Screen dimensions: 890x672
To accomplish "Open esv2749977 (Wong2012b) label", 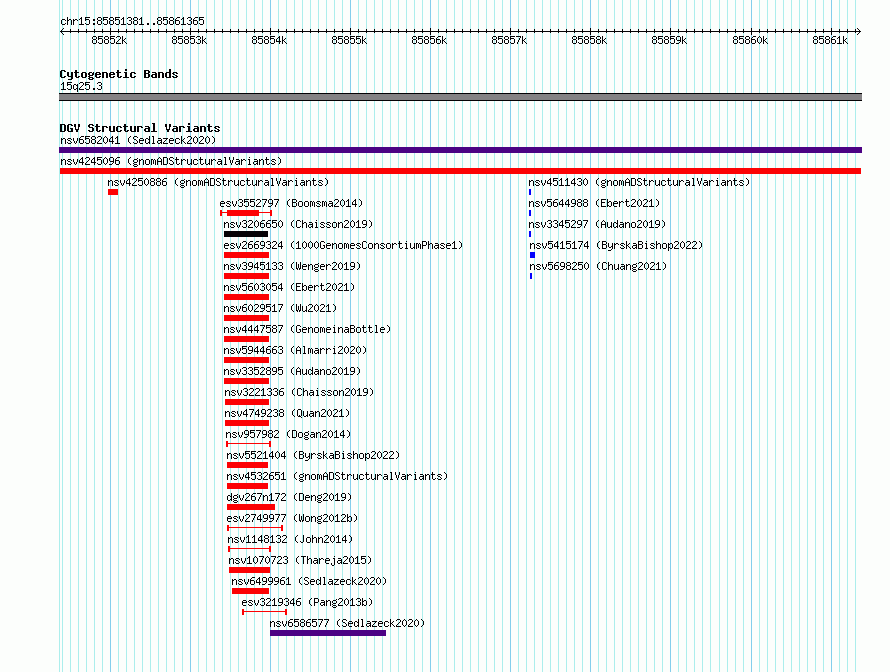I will [x=292, y=518].
